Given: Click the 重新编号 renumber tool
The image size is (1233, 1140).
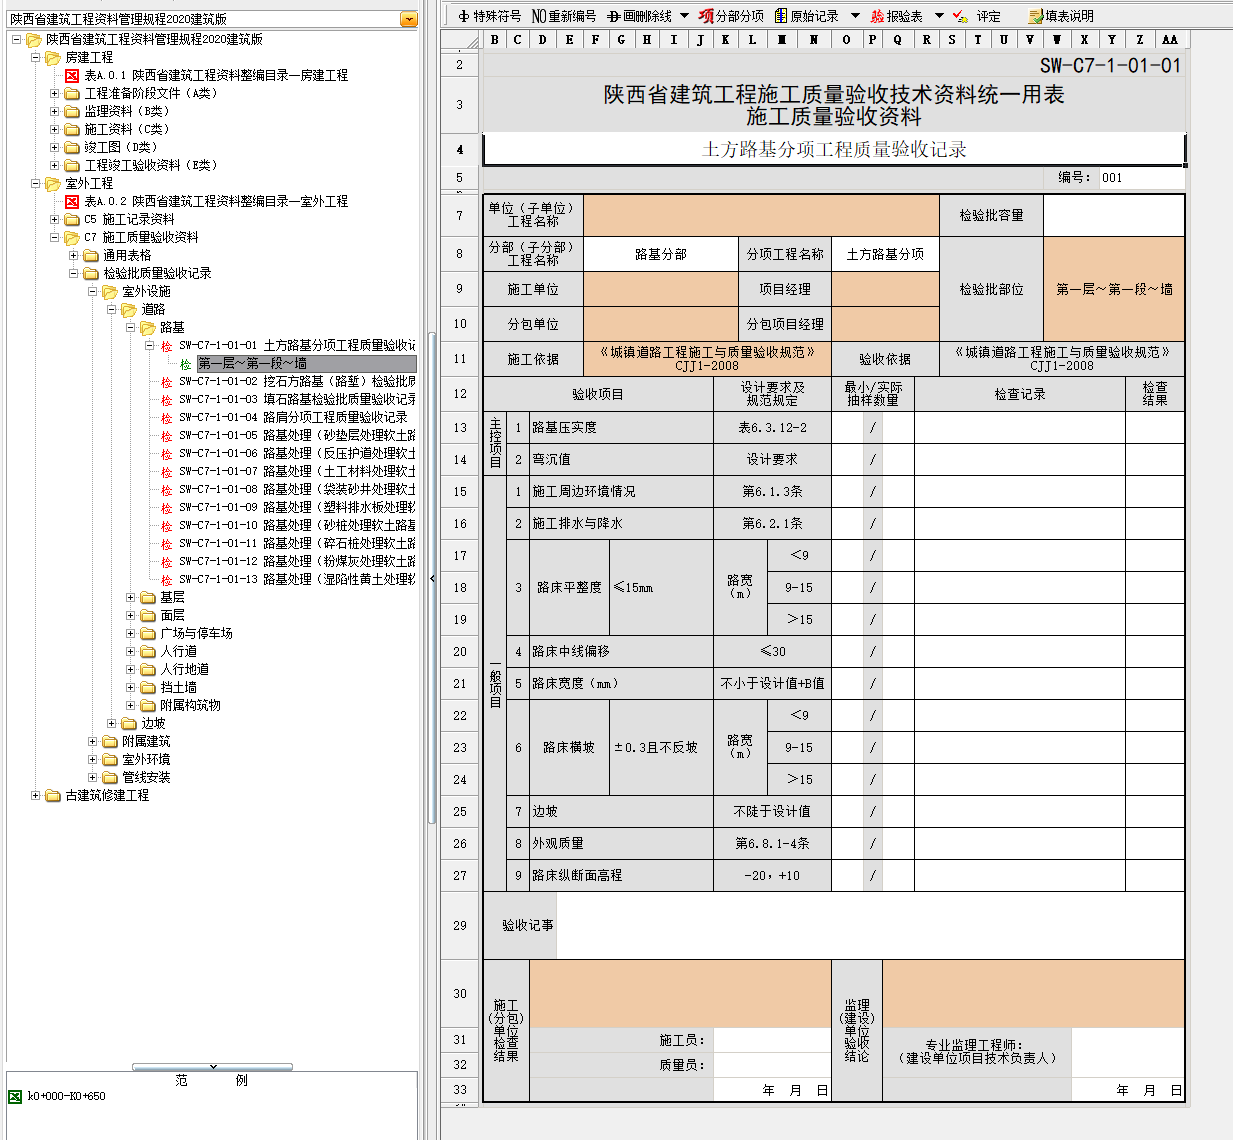Looking at the screenshot, I should [564, 16].
